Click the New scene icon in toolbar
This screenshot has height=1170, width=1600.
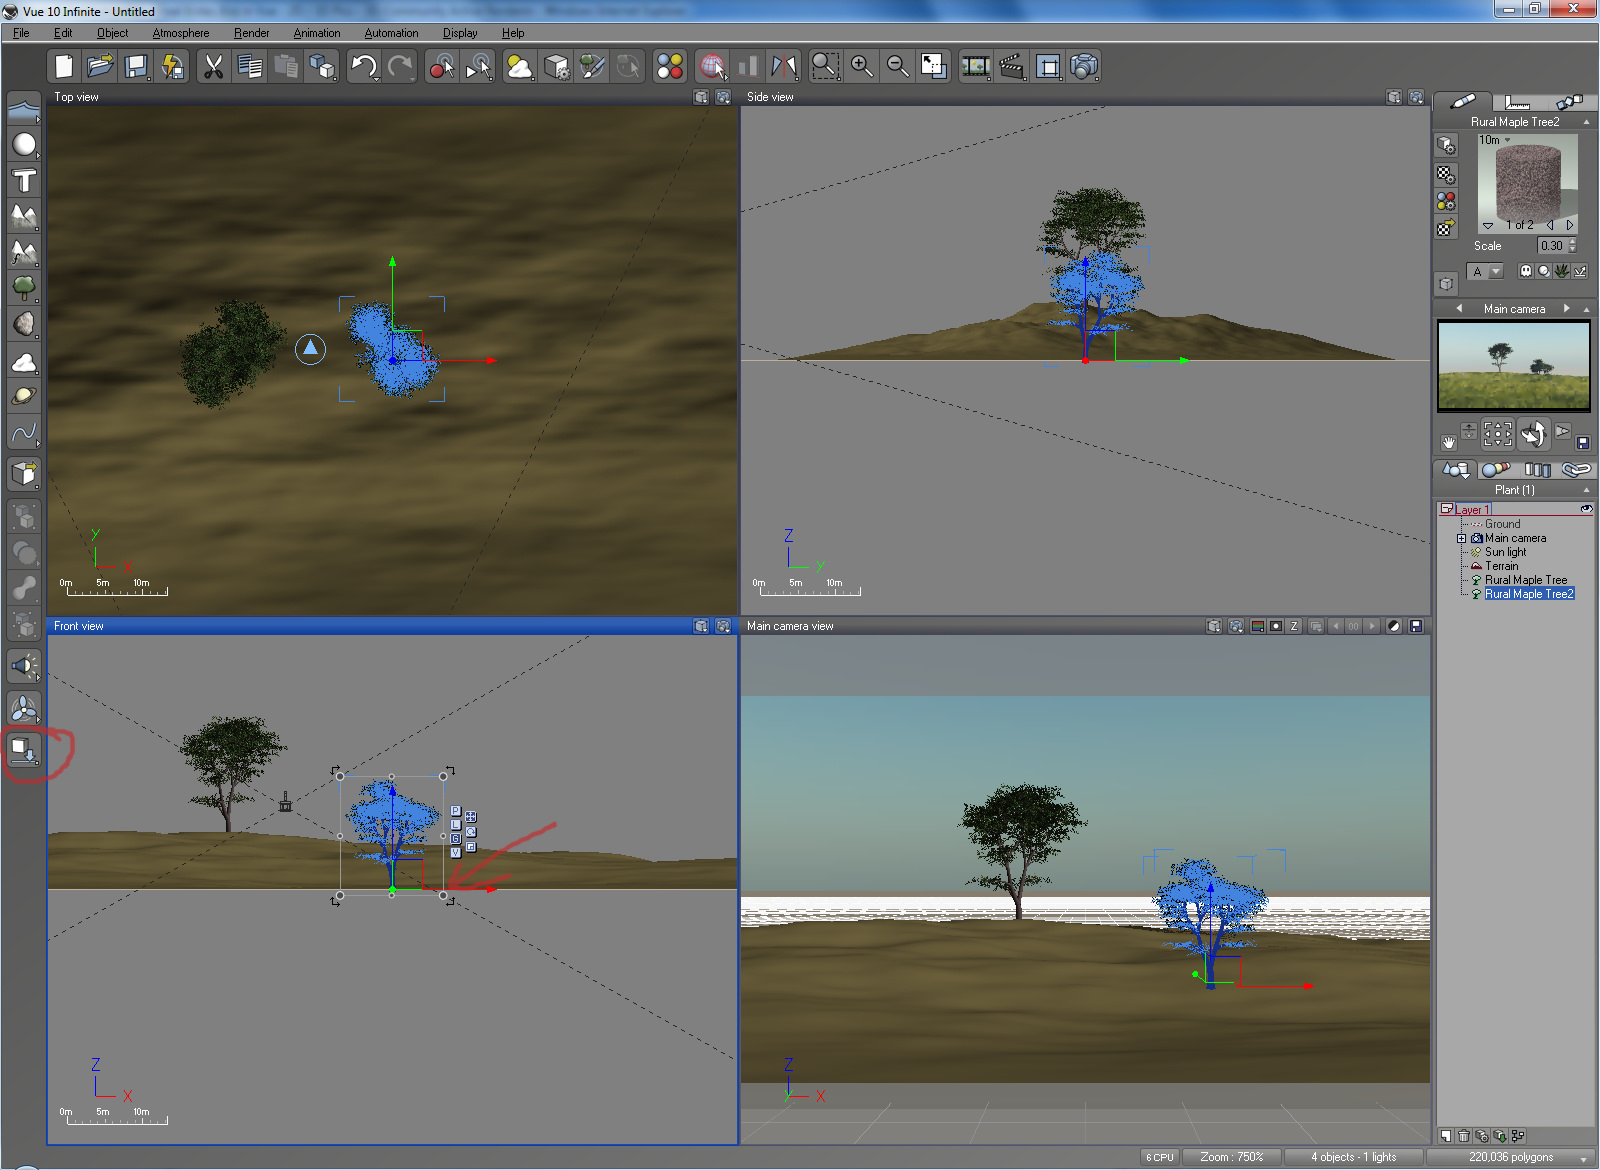[64, 67]
